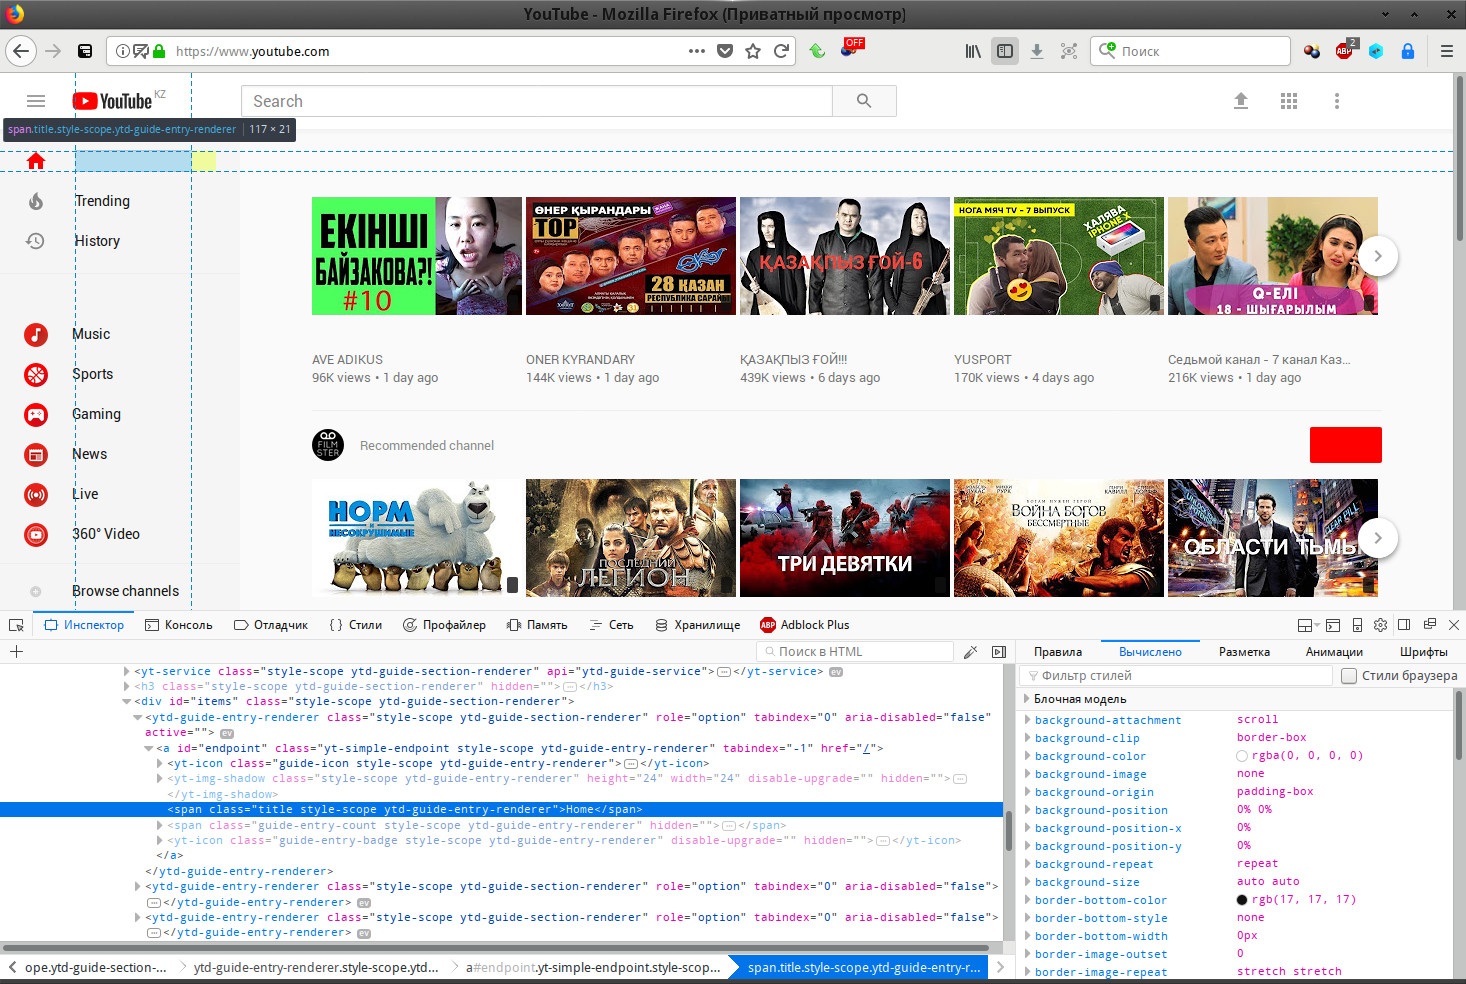Screen dimensions: 1466x984
Task: Activate the DevTools element picker icon
Action: click(16, 625)
